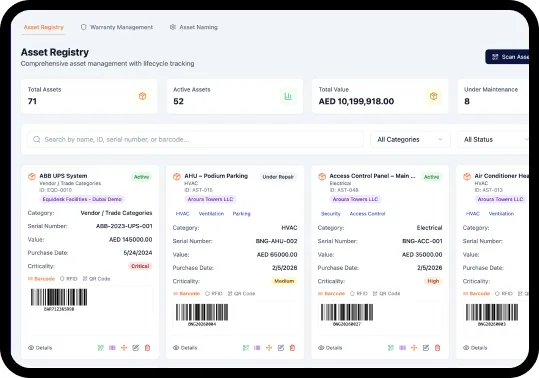Click the AHU – Podium Parking asset icon
Screen dimensions: 539x378
pyautogui.click(x=177, y=177)
